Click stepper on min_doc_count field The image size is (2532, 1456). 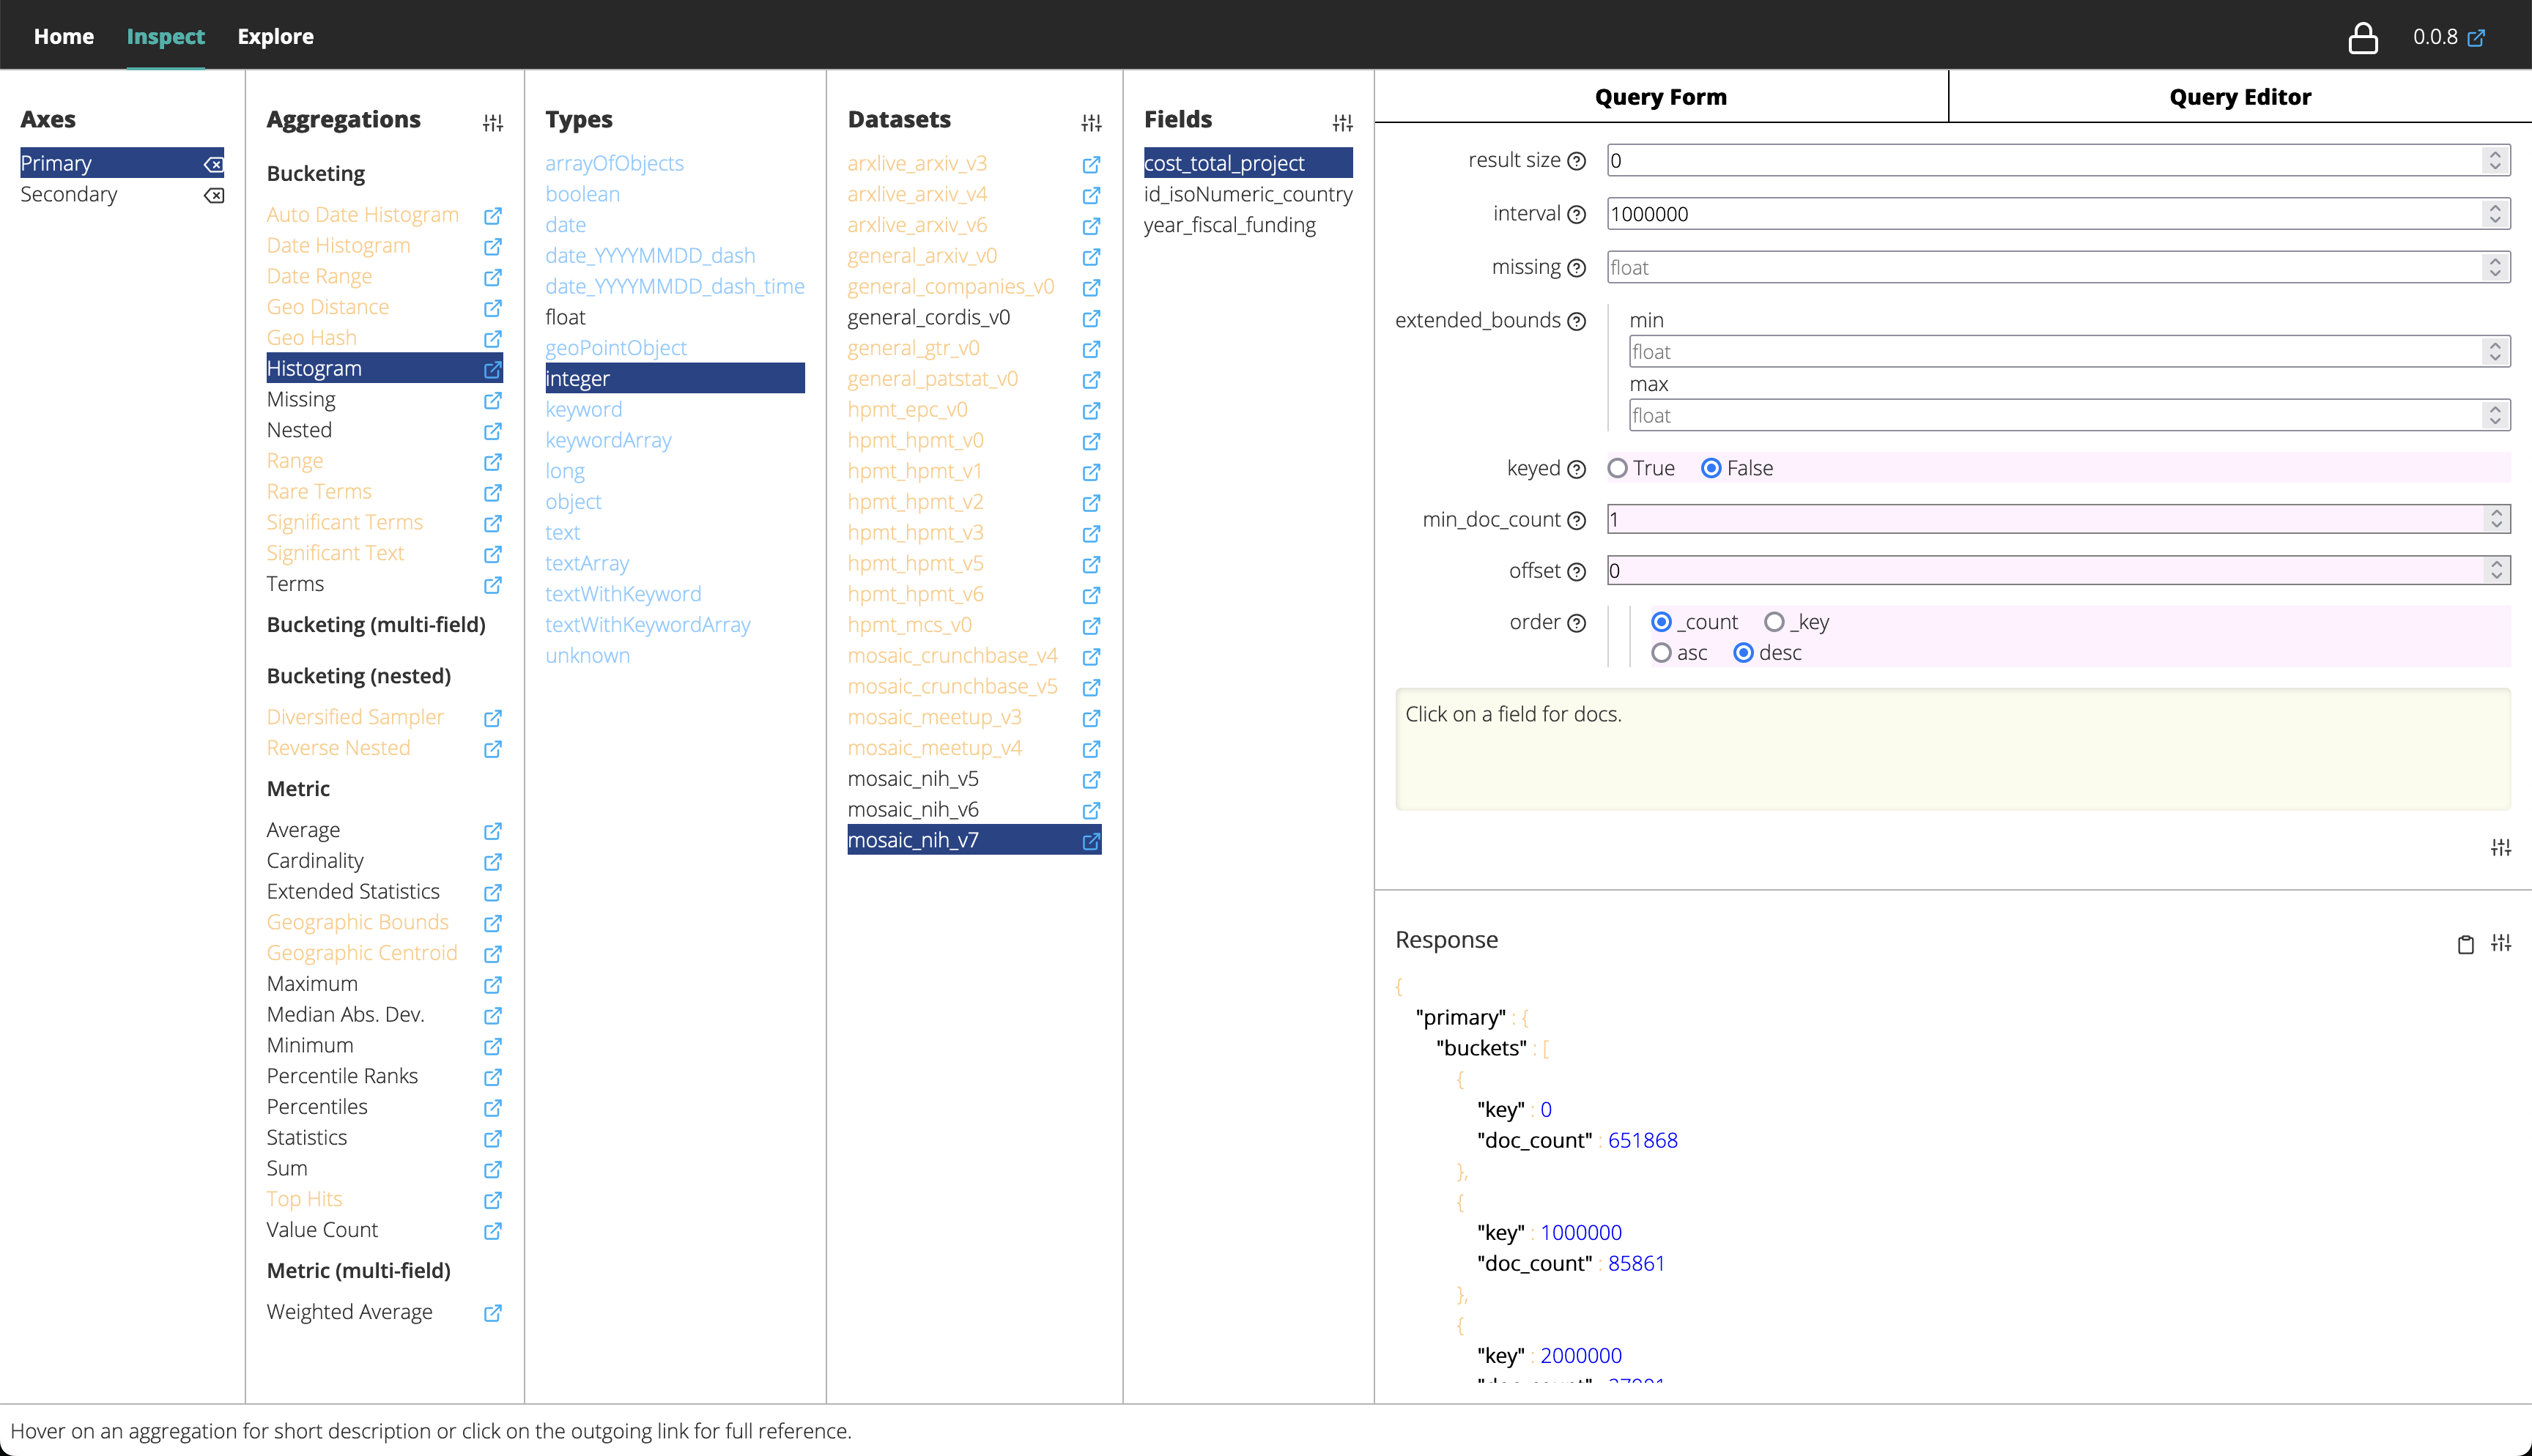(2496, 519)
